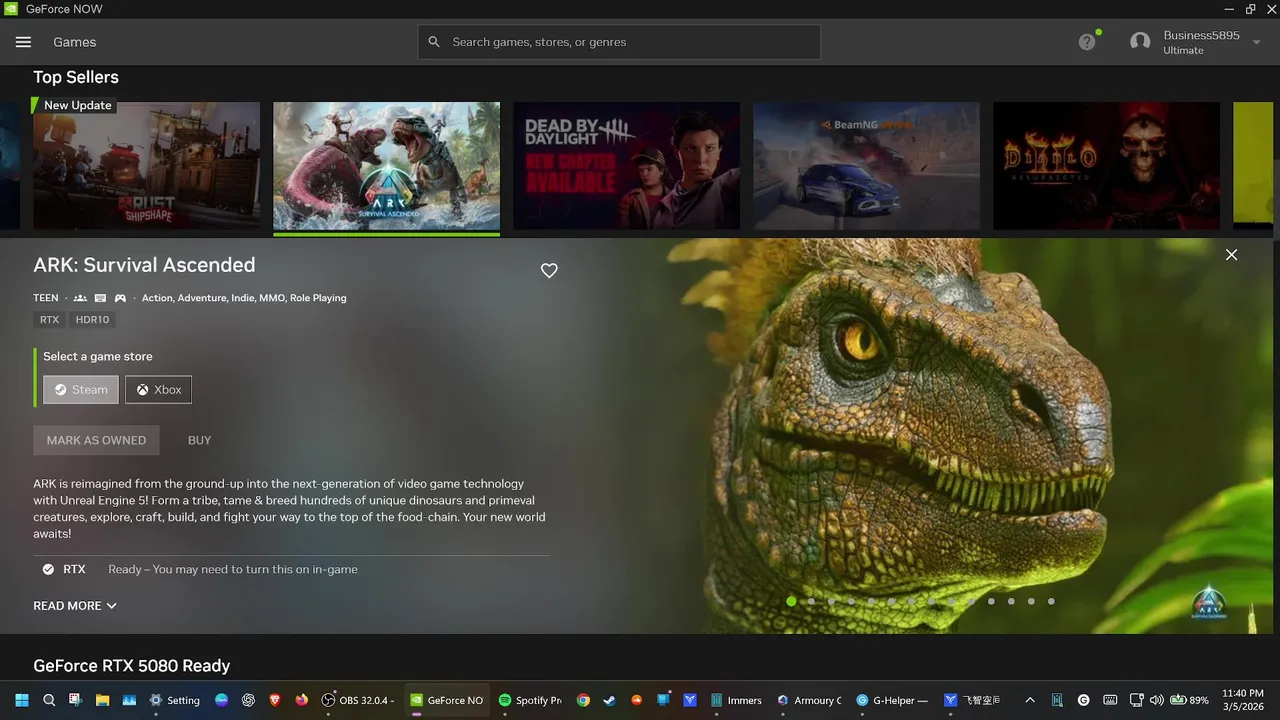The image size is (1280, 720).
Task: Click the search magnifier icon
Action: click(434, 42)
